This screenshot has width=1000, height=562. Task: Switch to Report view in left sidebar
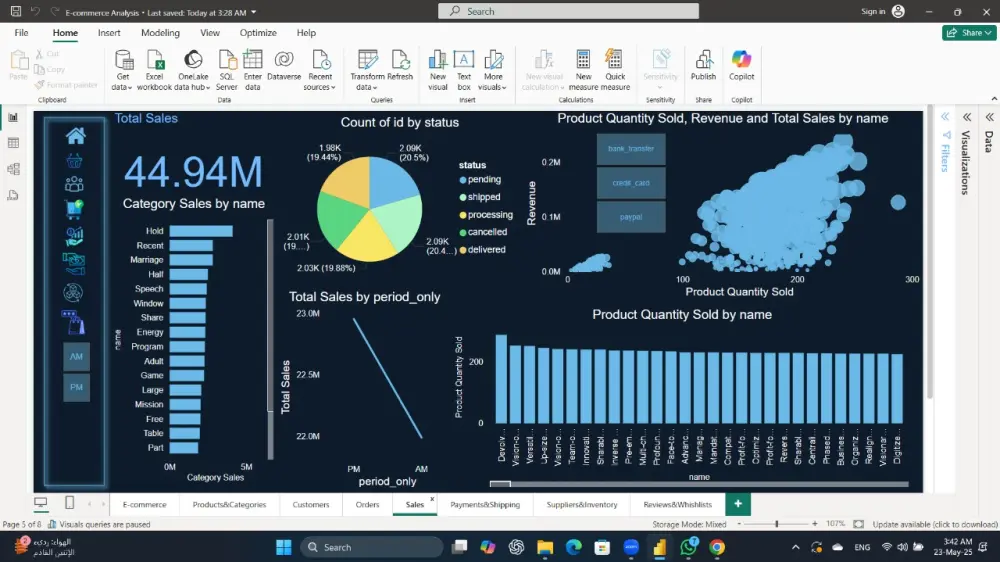(13, 117)
